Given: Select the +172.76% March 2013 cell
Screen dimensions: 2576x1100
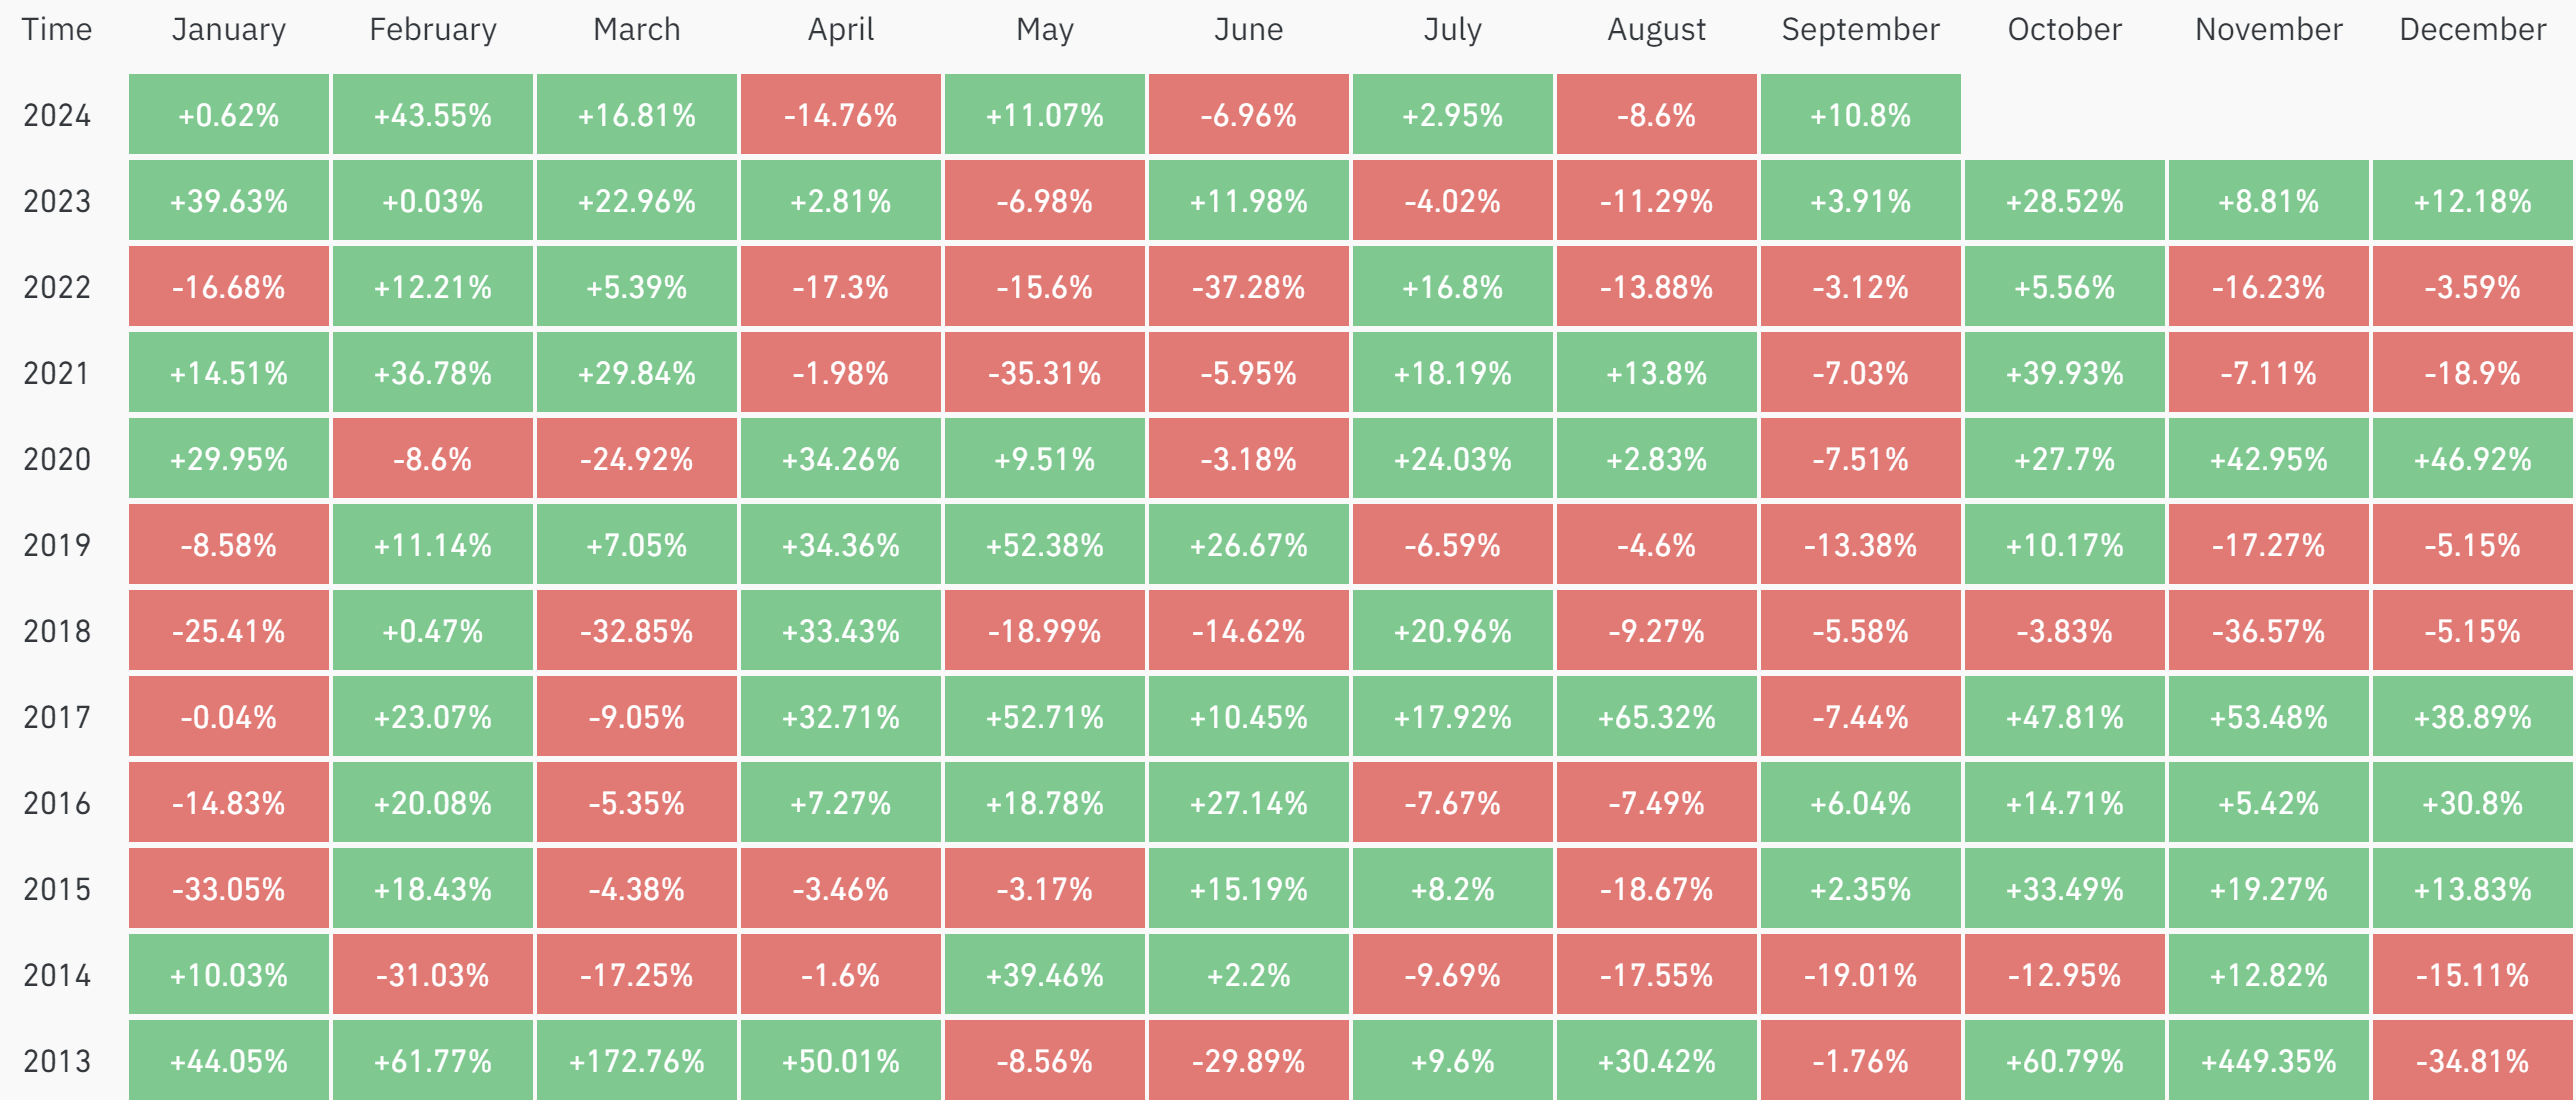Looking at the screenshot, I should tap(636, 1061).
